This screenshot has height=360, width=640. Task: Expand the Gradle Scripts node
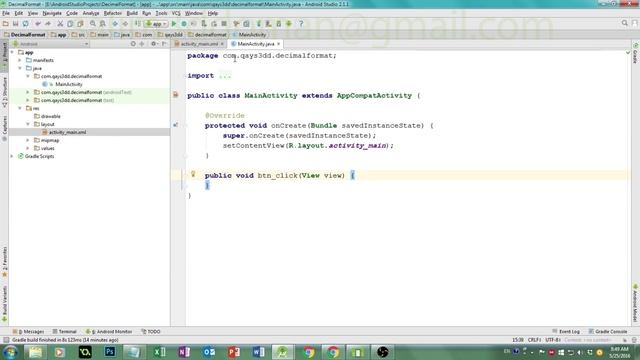(12, 156)
